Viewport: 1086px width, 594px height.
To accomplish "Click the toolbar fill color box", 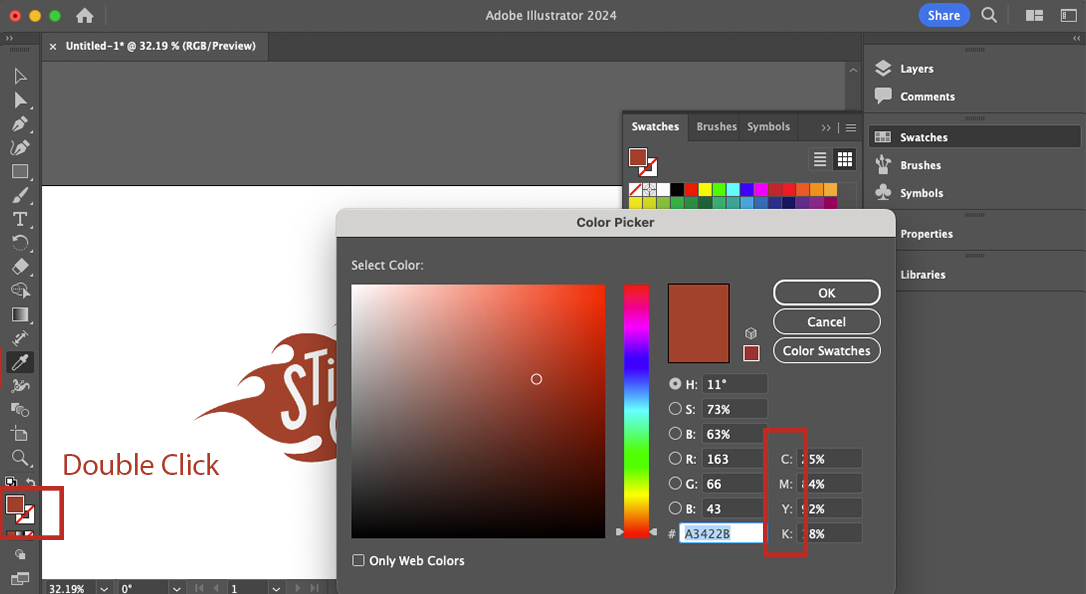I will click(x=15, y=504).
